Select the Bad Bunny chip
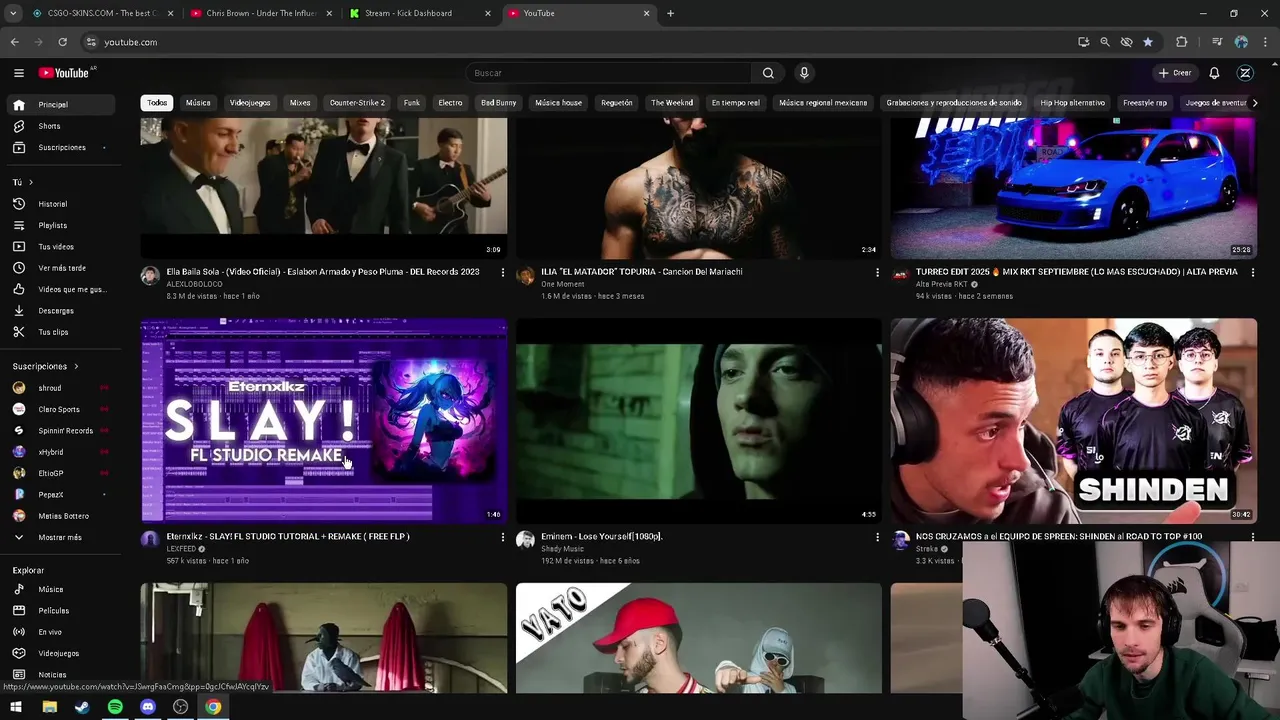Image resolution: width=1280 pixels, height=720 pixels. [x=498, y=103]
